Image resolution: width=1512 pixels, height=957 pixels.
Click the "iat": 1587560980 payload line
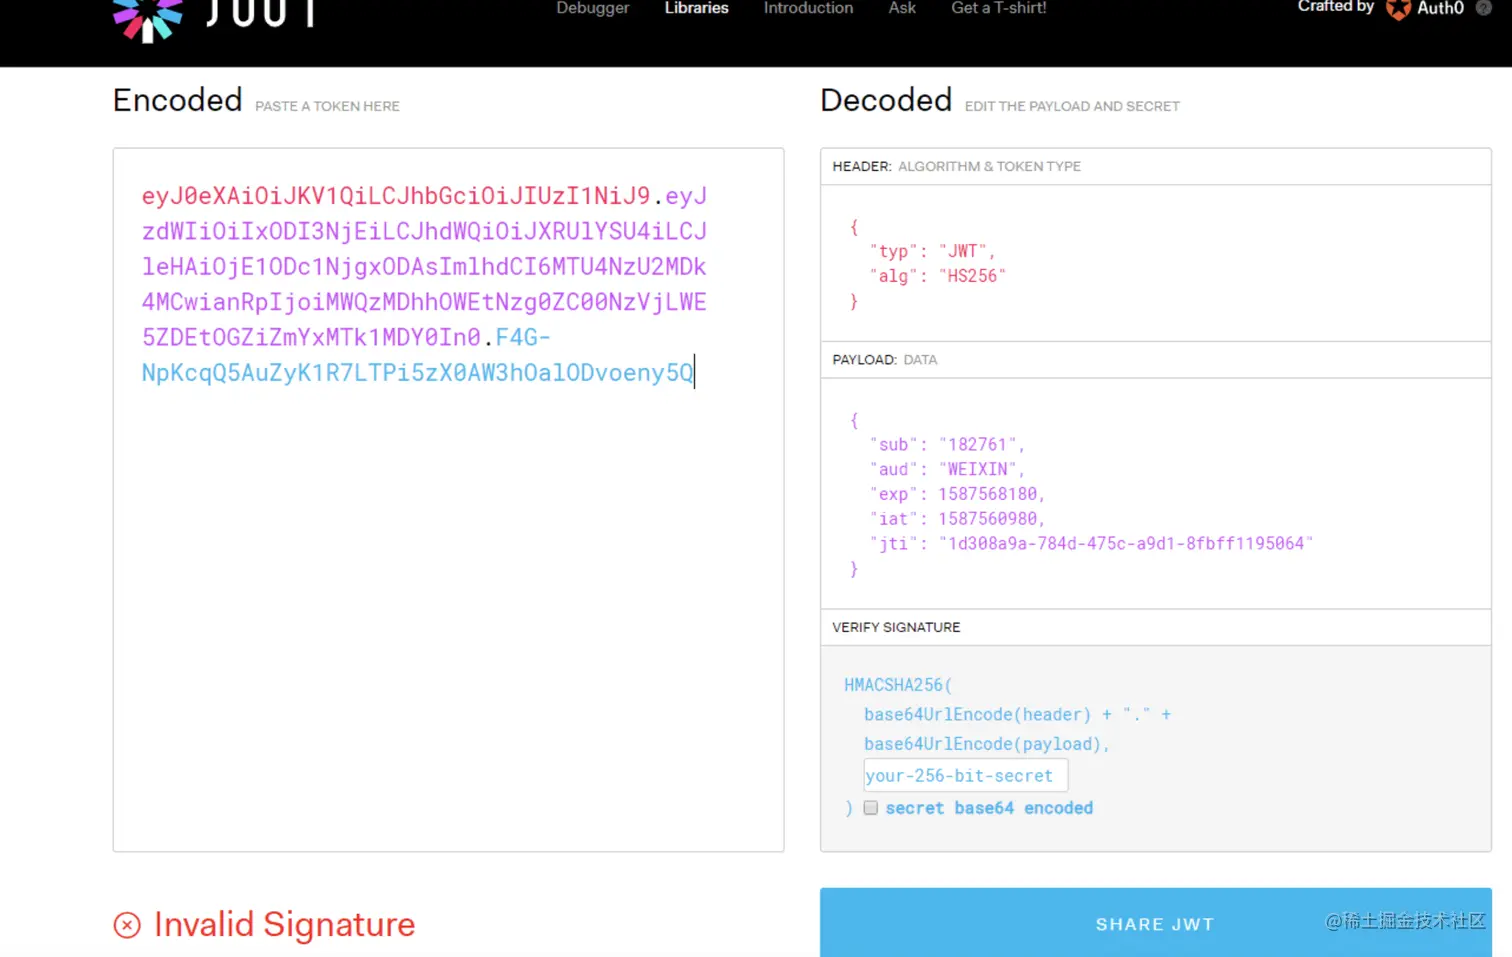(x=957, y=518)
